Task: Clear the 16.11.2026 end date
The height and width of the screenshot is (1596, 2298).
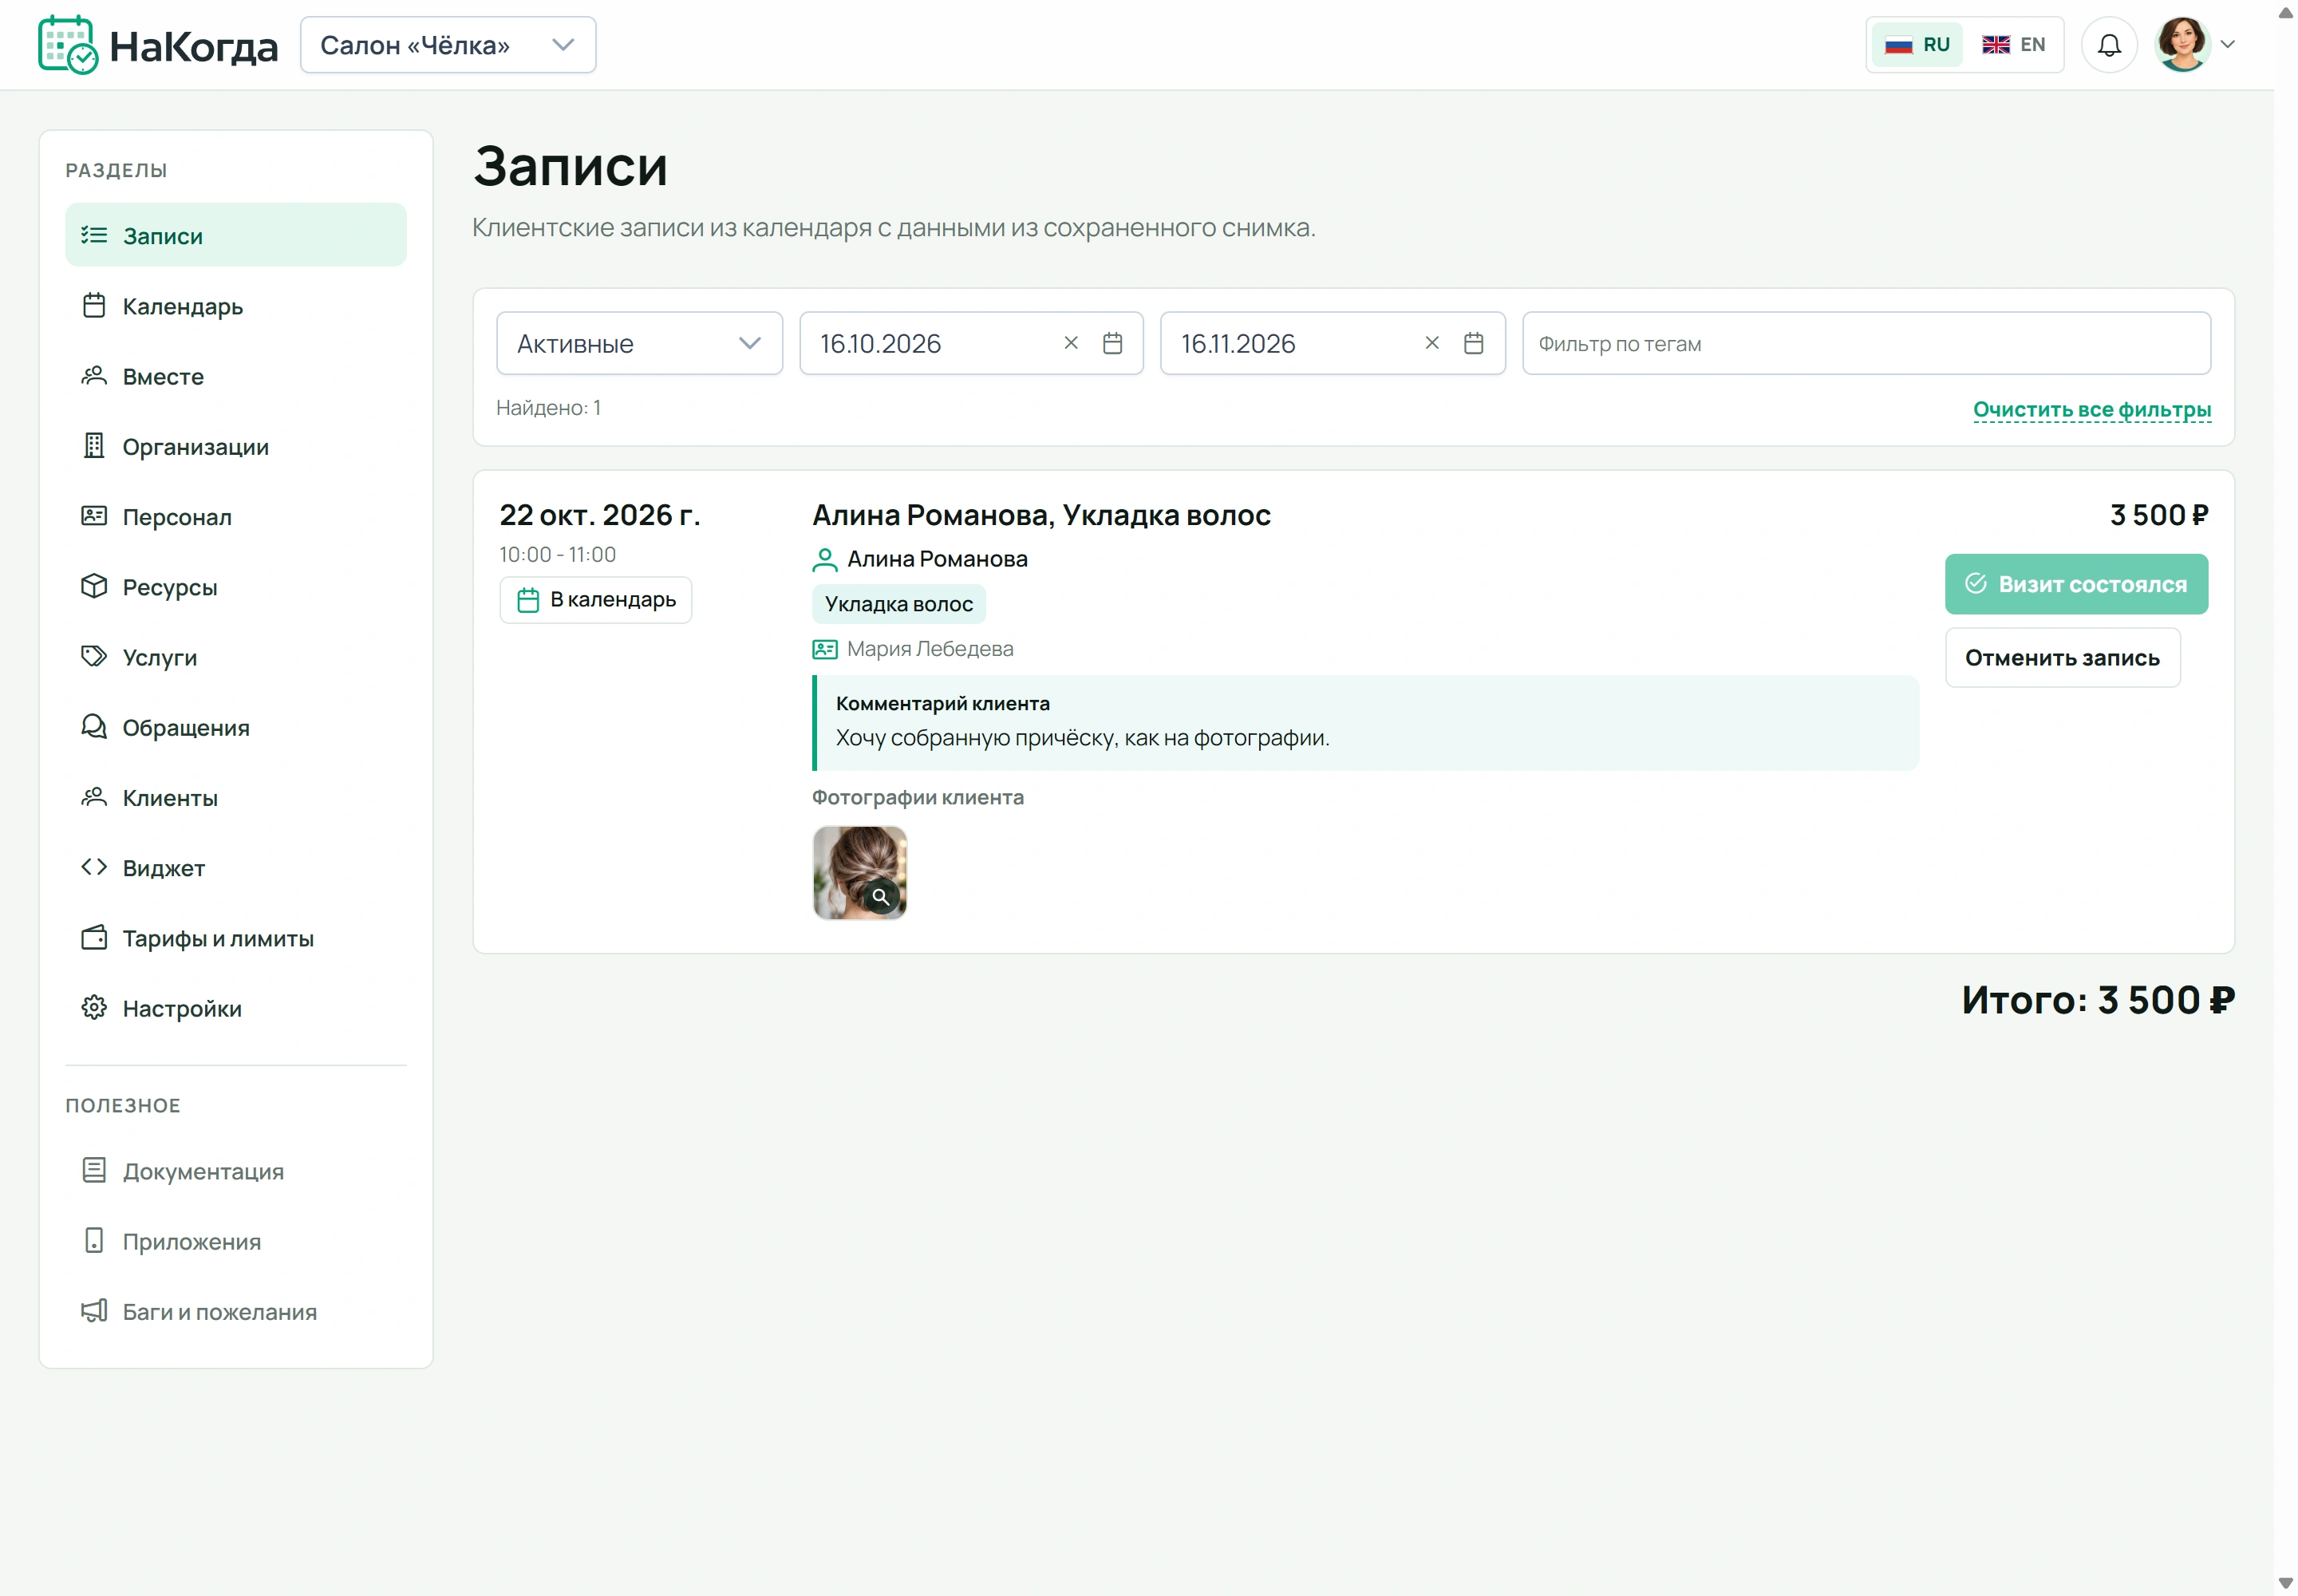Action: tap(1432, 343)
